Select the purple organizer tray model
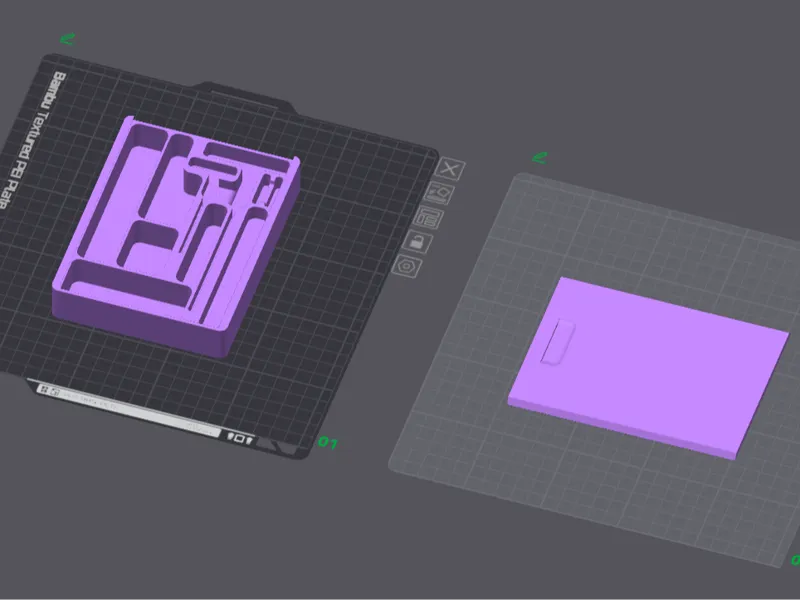 (176, 237)
